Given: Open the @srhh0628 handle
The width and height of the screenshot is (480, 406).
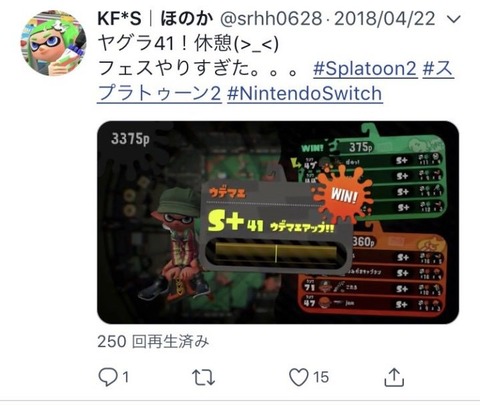Looking at the screenshot, I should [x=271, y=19].
